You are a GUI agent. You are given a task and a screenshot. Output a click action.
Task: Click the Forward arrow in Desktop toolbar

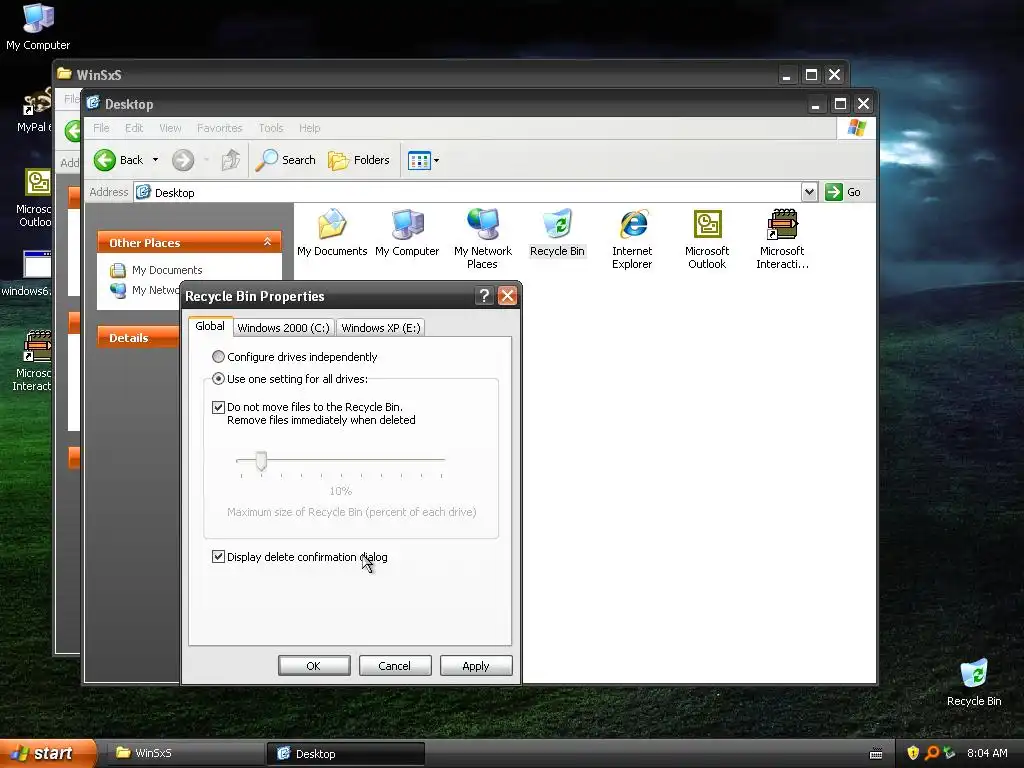click(x=183, y=160)
